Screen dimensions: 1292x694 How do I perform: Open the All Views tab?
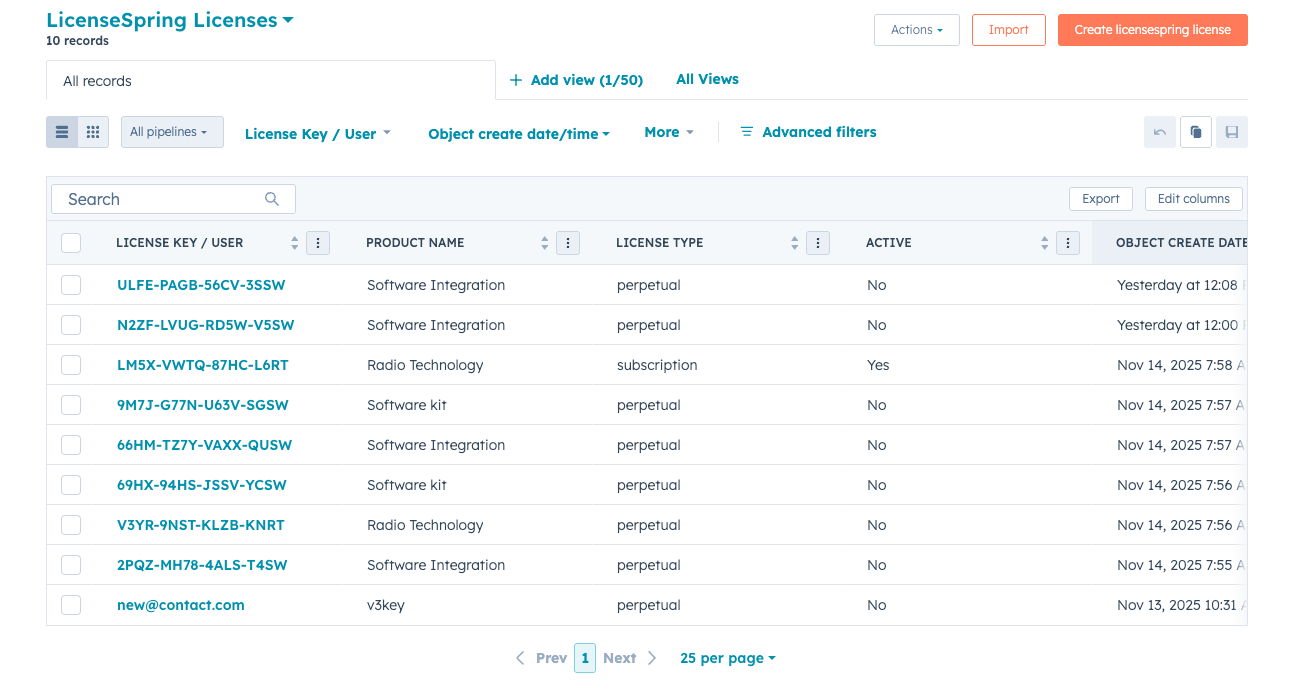click(x=707, y=79)
